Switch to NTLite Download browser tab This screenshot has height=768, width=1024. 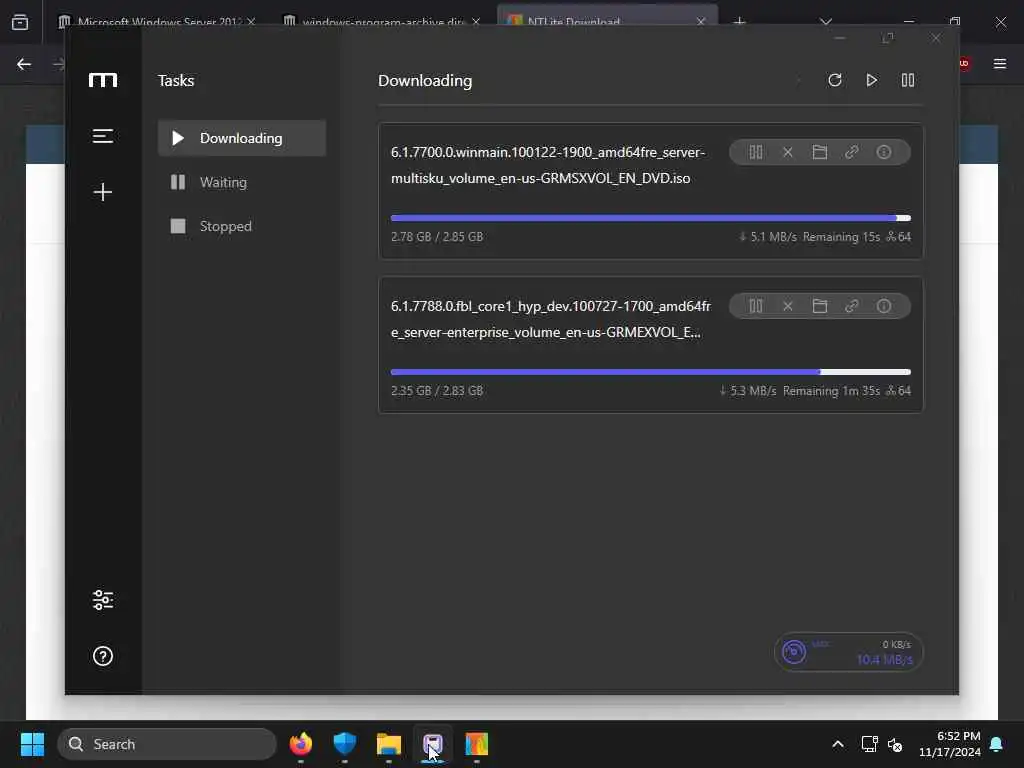607,22
